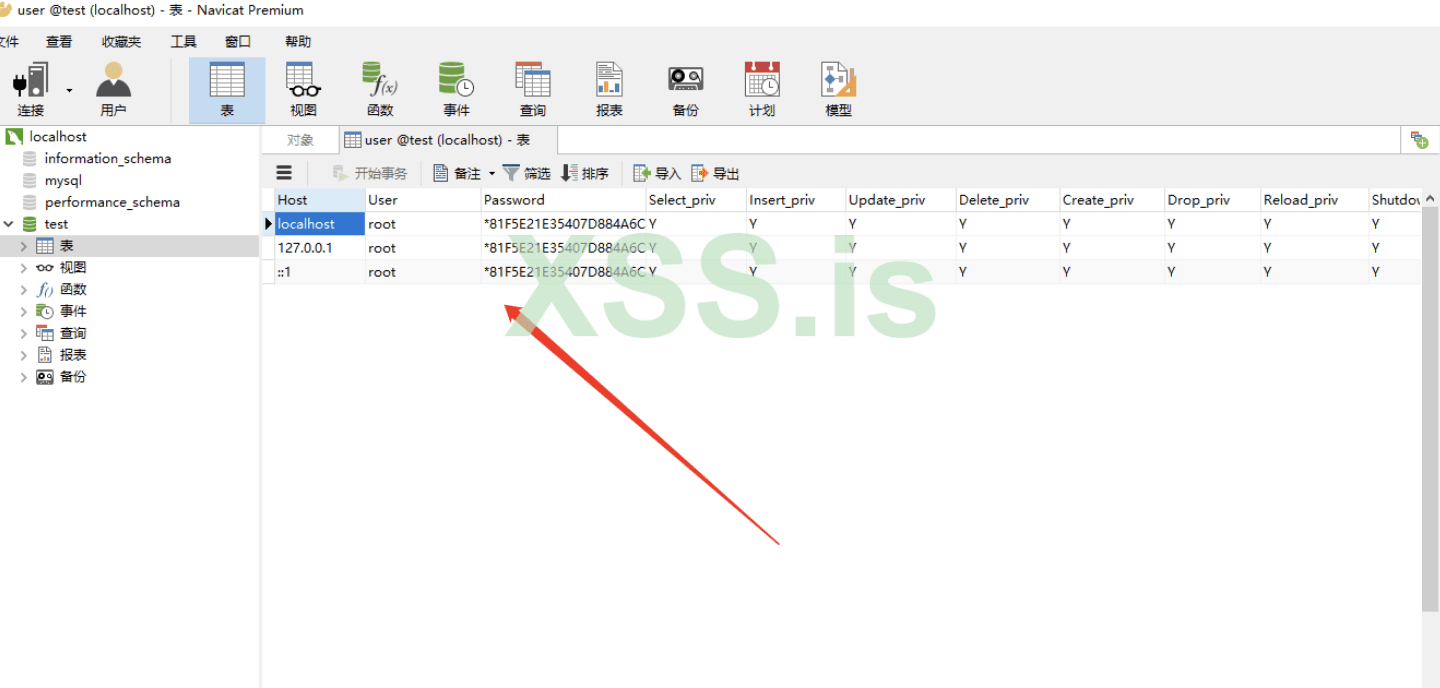This screenshot has height=688, width=1440.
Task: Open the hamburger menu in table toolbar
Action: (284, 173)
